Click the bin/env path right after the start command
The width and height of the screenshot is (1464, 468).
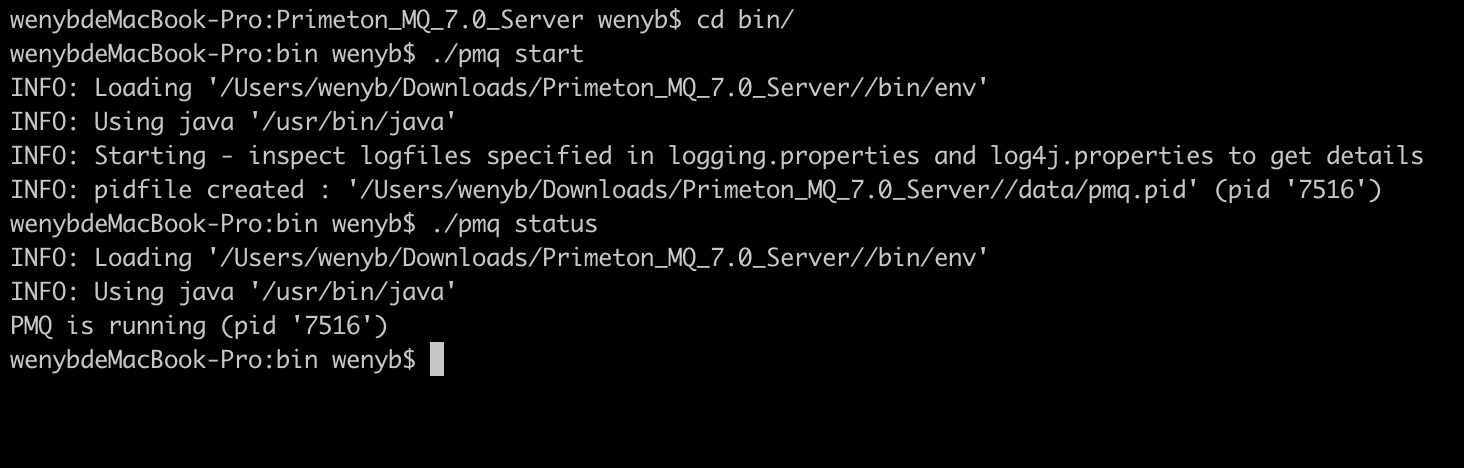(598, 88)
